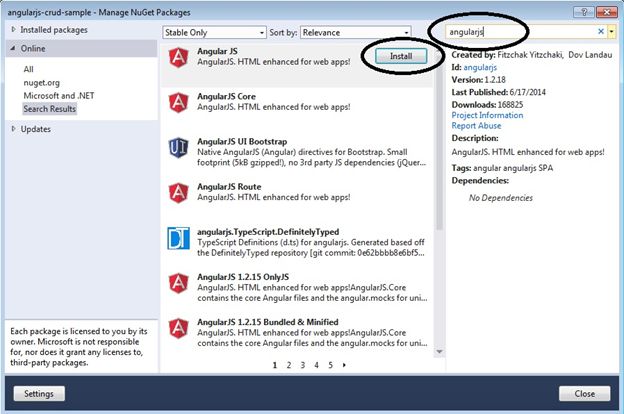The width and height of the screenshot is (624, 414).
Task: Open the Project Information link
Action: [x=487, y=115]
